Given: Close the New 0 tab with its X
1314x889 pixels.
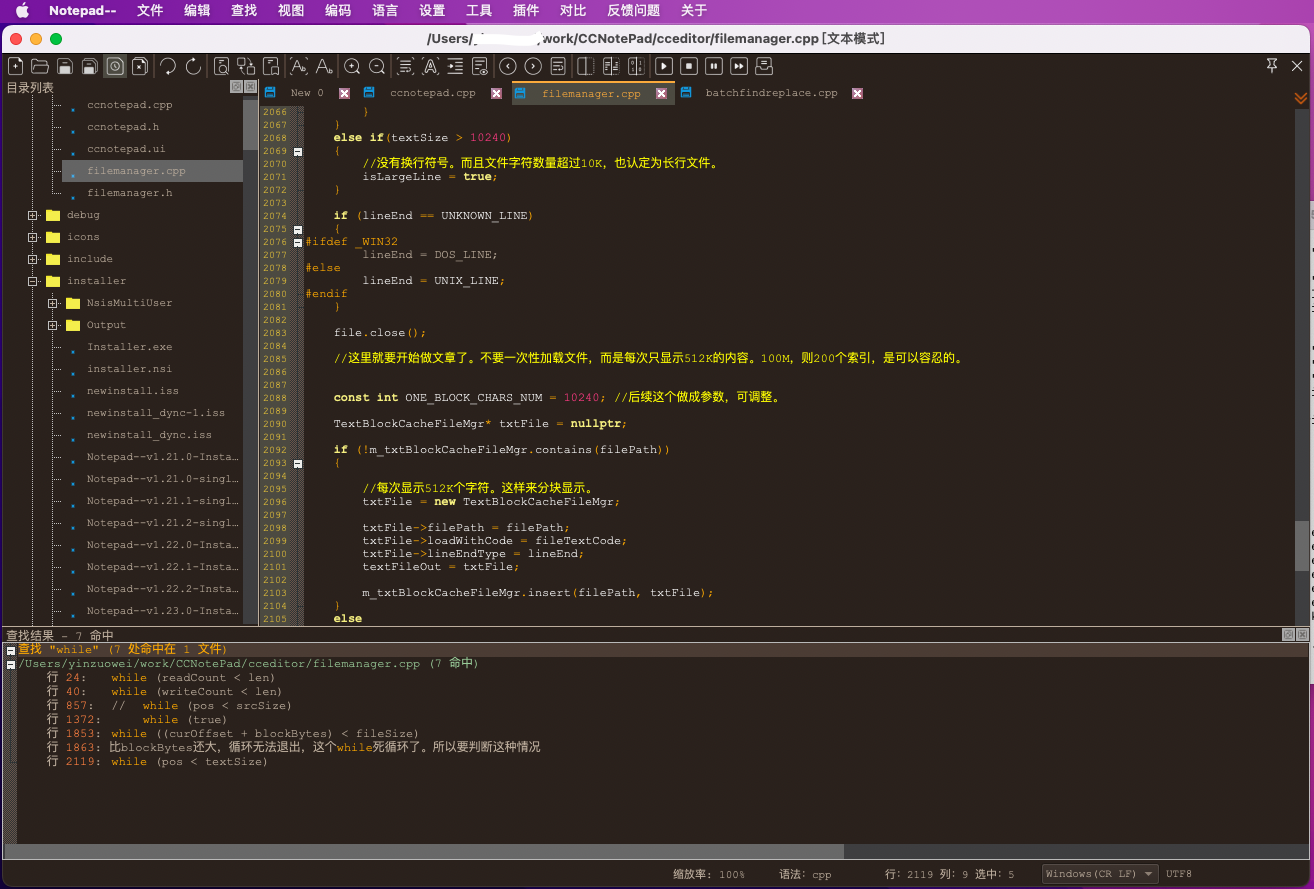Looking at the screenshot, I should (x=344, y=93).
